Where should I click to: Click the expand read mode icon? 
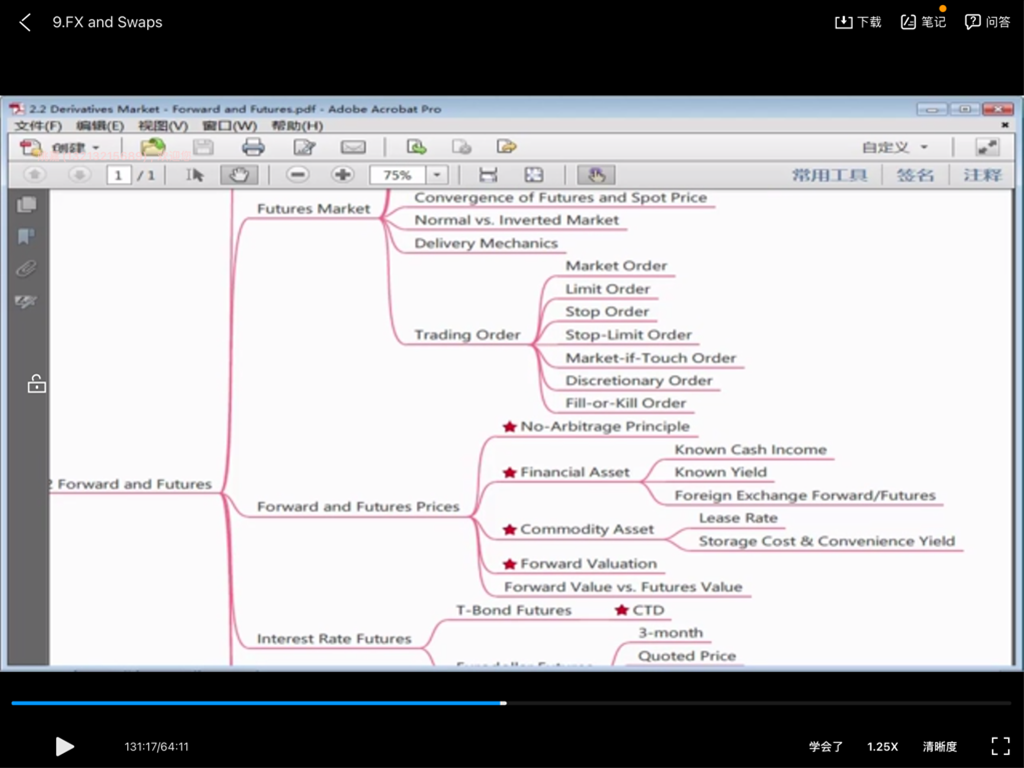pos(987,147)
